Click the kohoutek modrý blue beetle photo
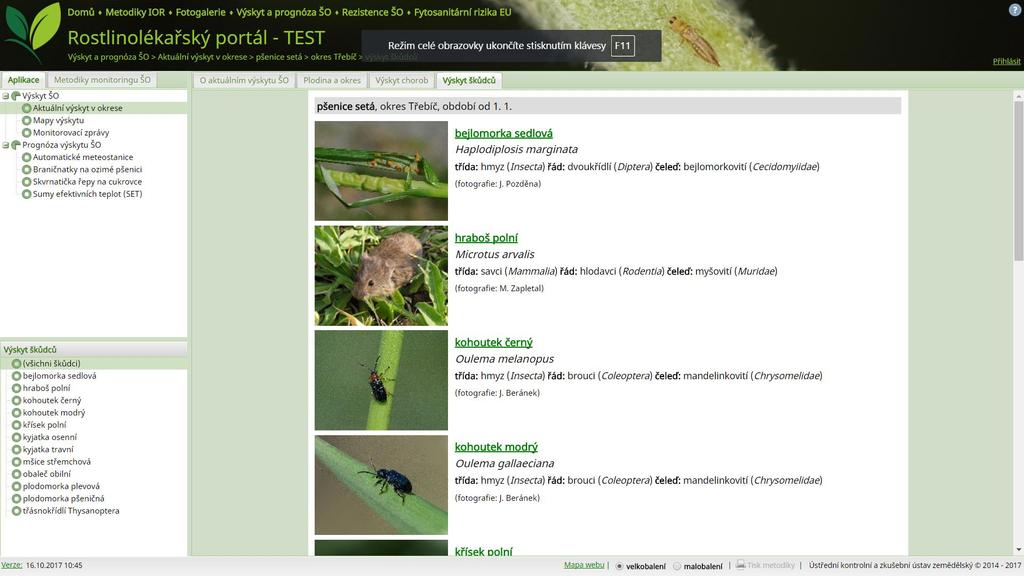The height and width of the screenshot is (576, 1024). pos(381,485)
